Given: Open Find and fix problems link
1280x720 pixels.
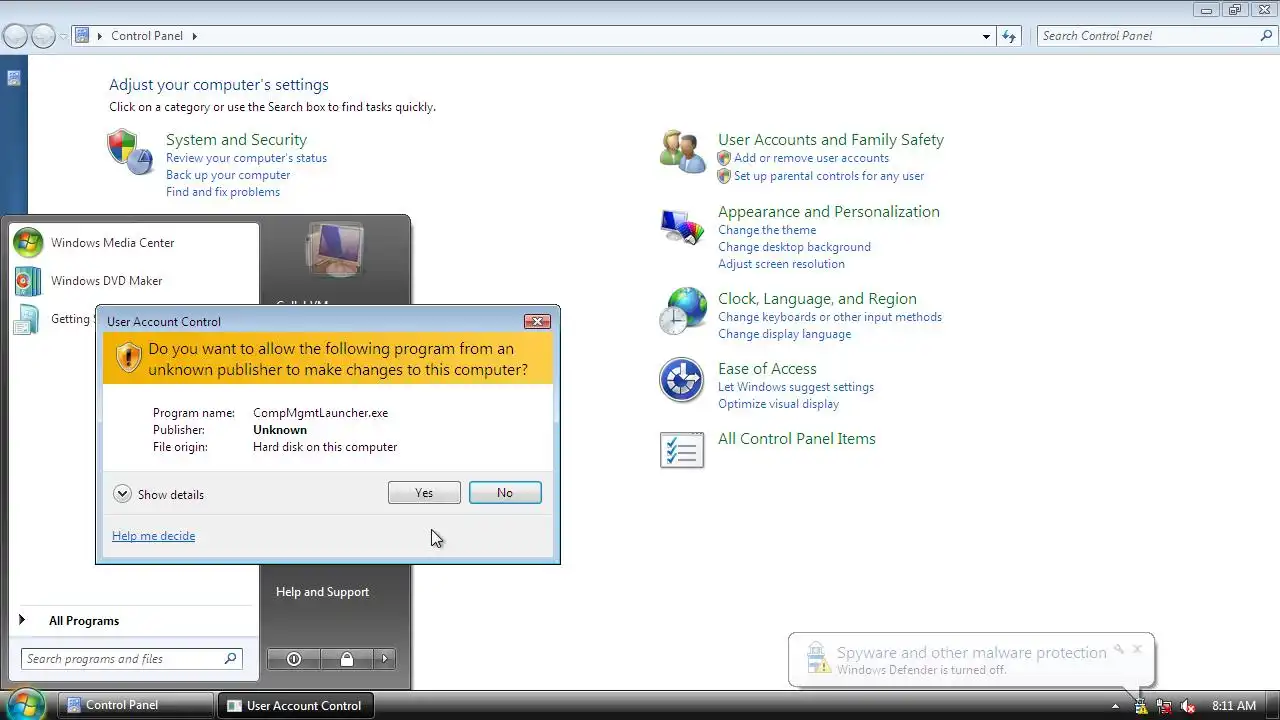Looking at the screenshot, I should click(223, 192).
